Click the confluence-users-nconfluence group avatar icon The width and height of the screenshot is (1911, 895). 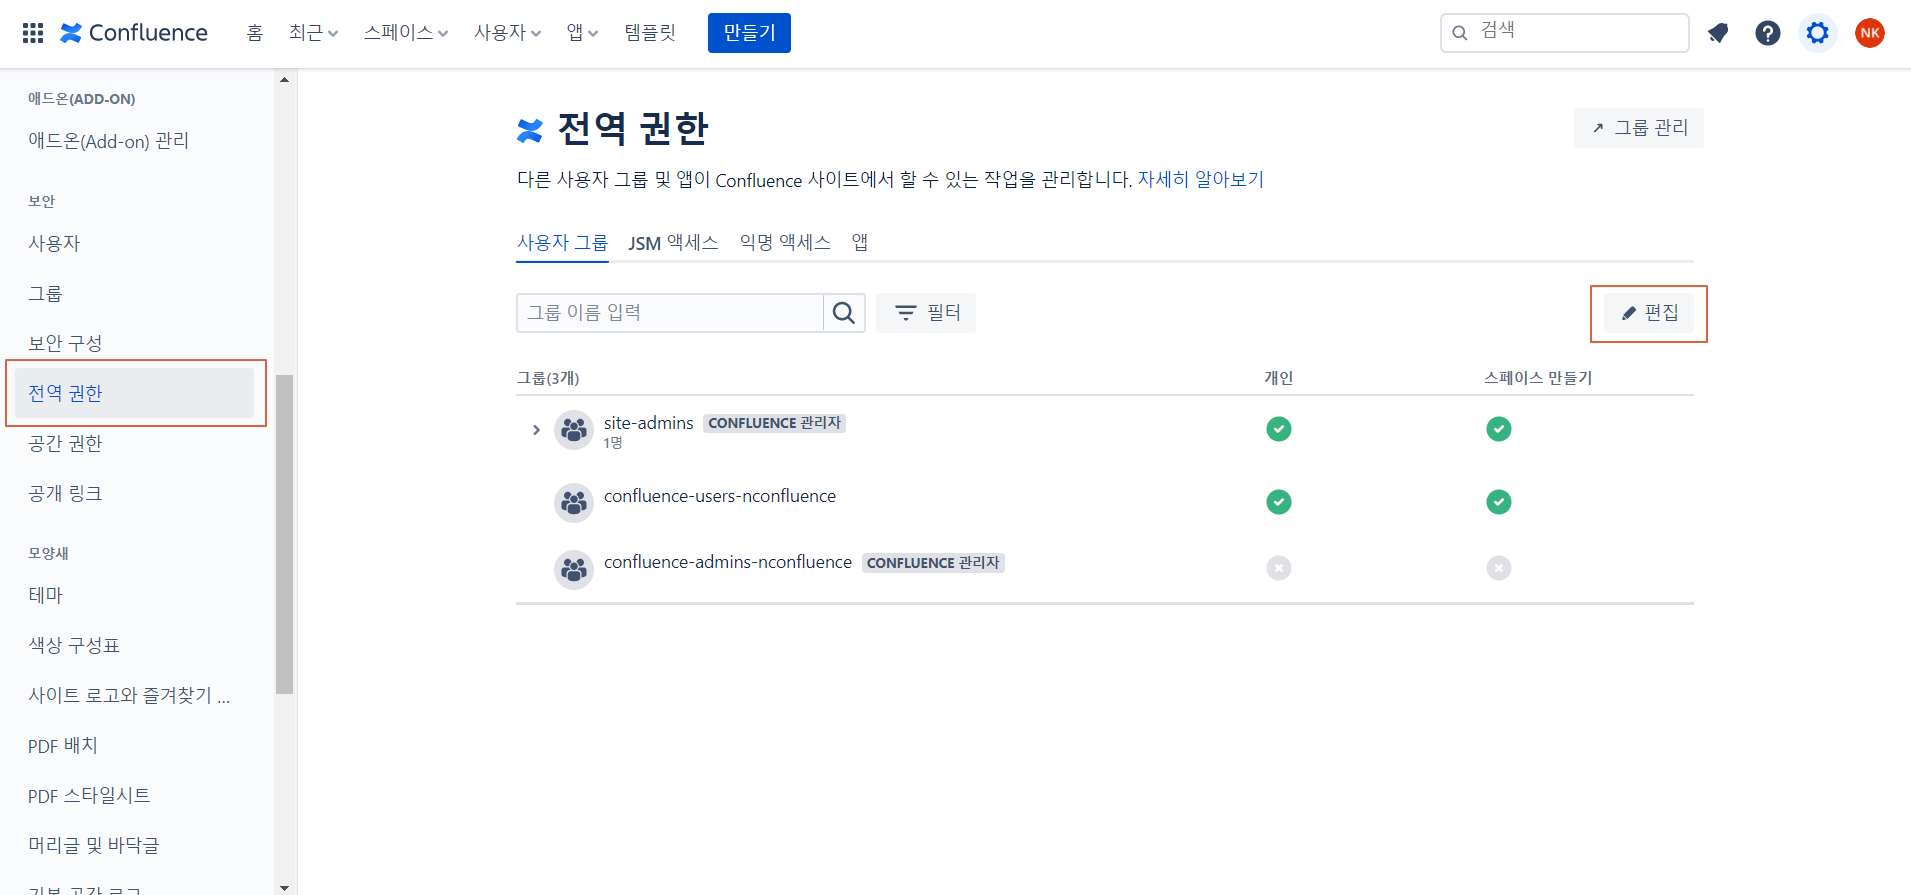tap(574, 502)
